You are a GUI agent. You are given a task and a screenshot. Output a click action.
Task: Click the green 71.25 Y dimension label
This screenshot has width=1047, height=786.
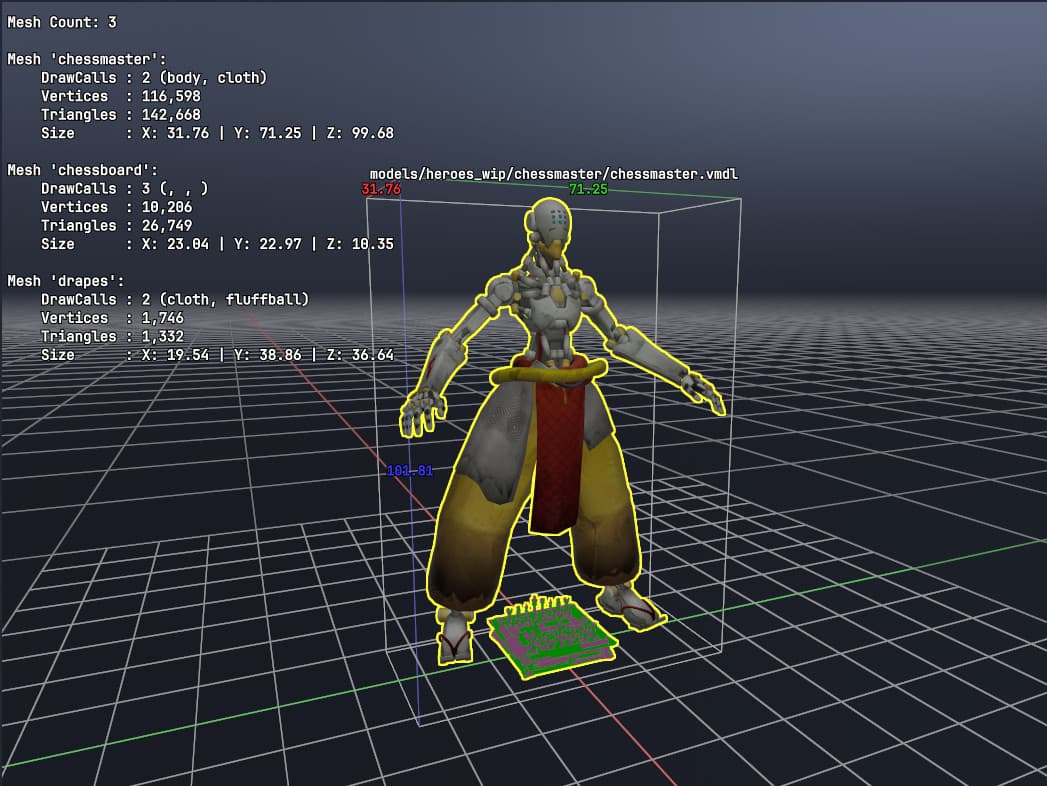[588, 189]
